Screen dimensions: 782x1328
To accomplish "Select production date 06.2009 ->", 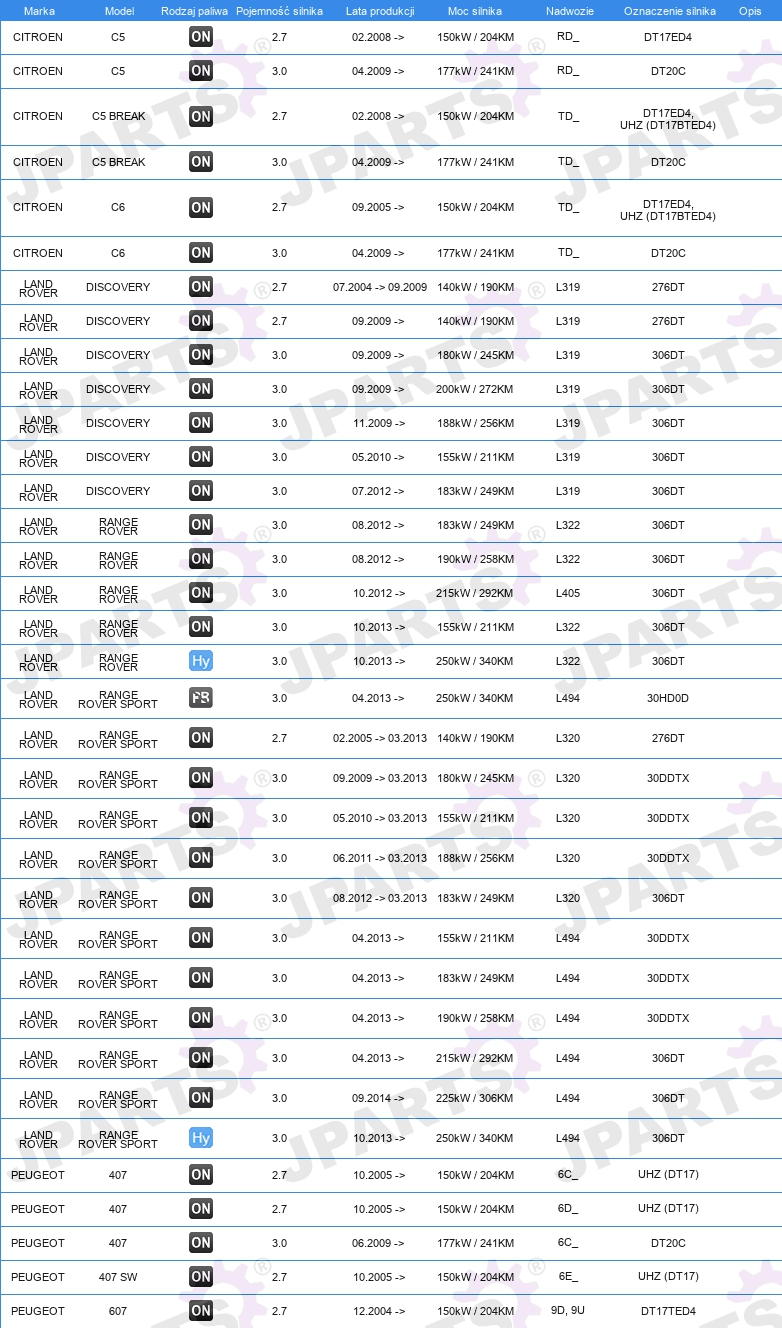I will click(x=379, y=1244).
